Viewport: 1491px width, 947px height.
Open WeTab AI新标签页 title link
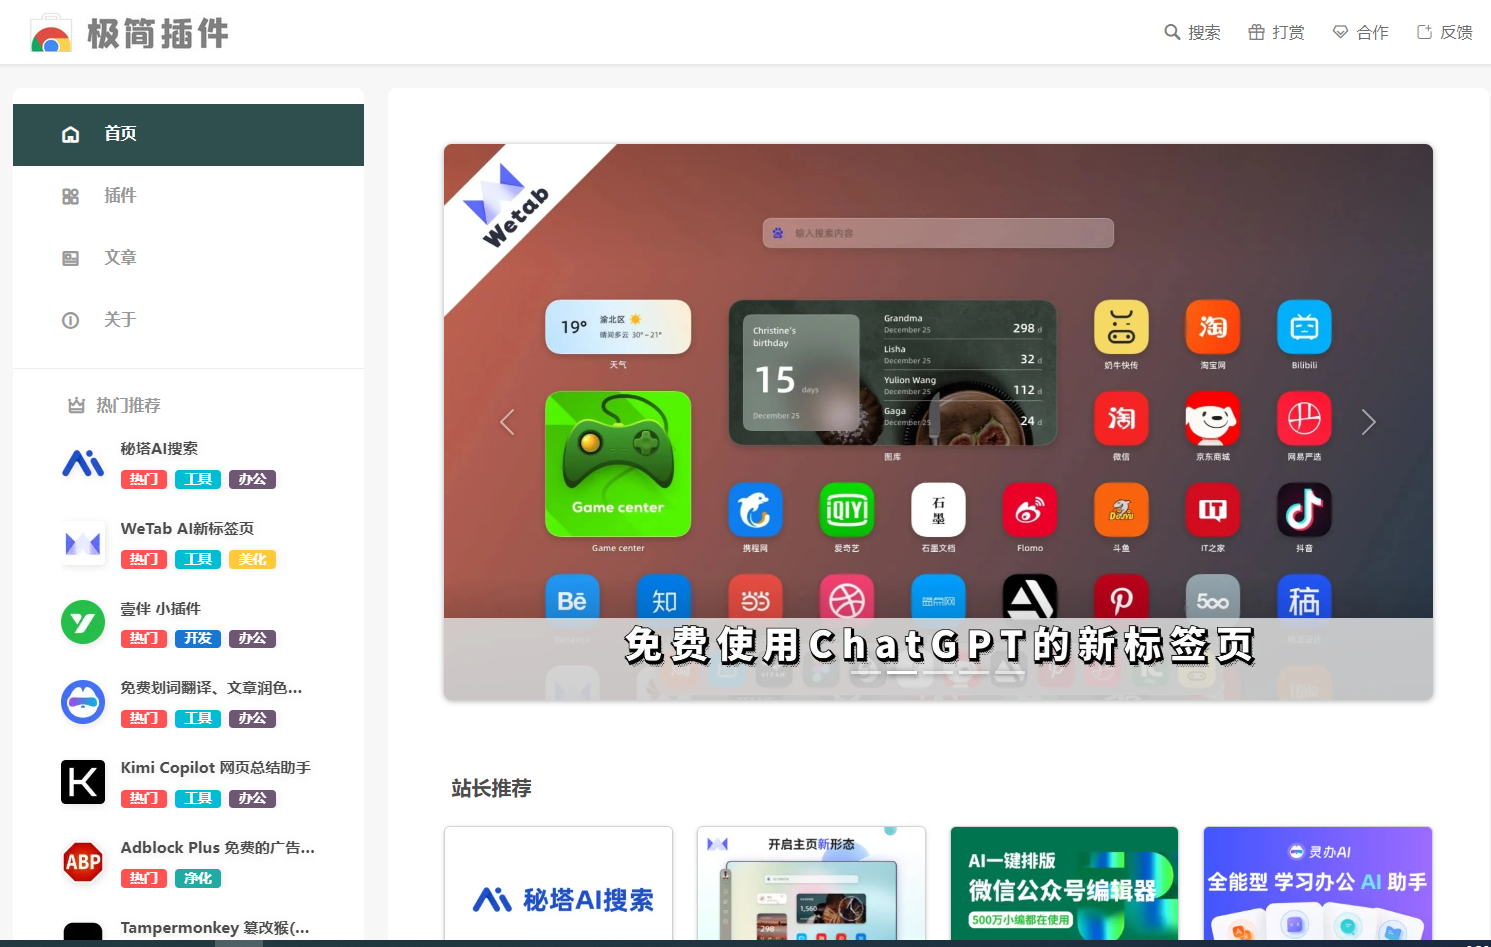pyautogui.click(x=187, y=528)
